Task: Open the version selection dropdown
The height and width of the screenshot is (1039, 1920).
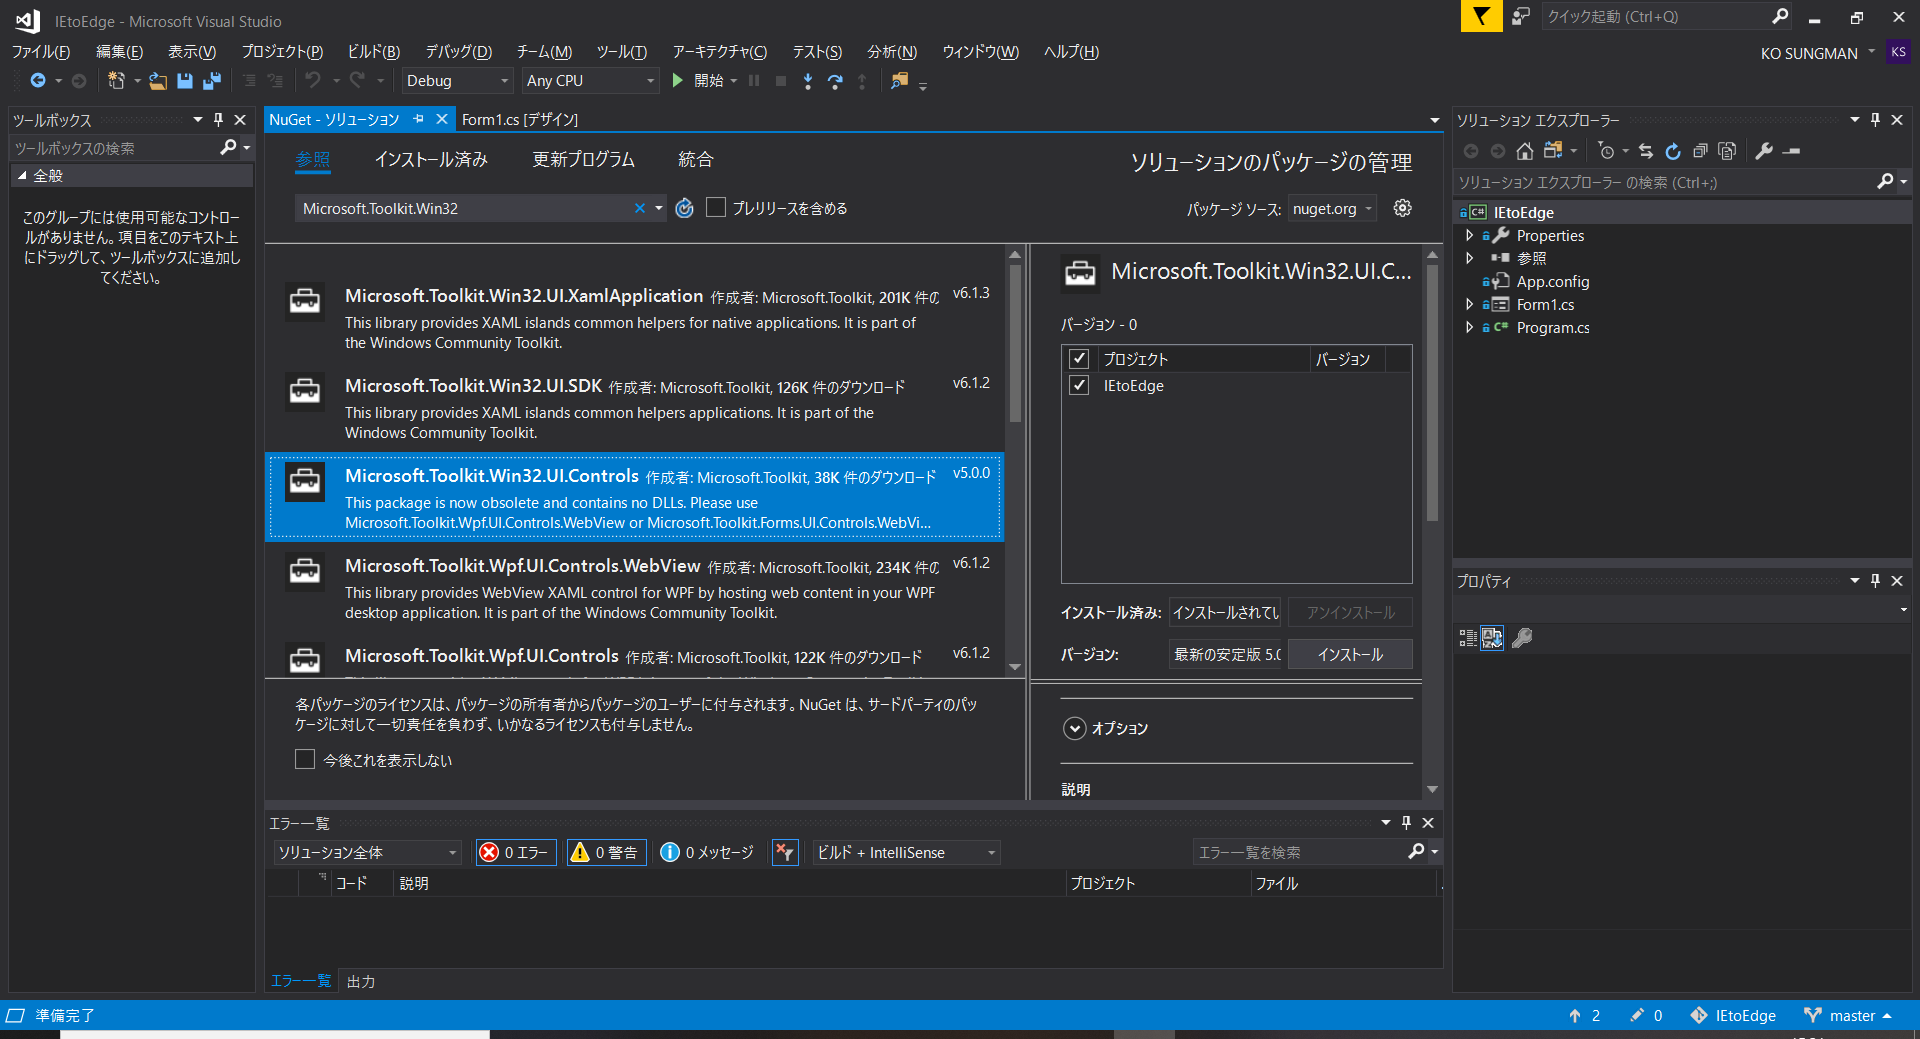Action: (1226, 654)
